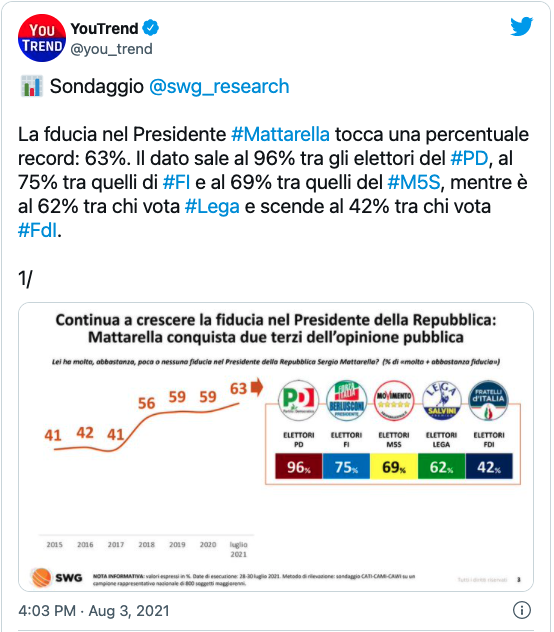Open the #Mattarella hashtag
Viewport: 554px width, 632px height.
point(280,134)
